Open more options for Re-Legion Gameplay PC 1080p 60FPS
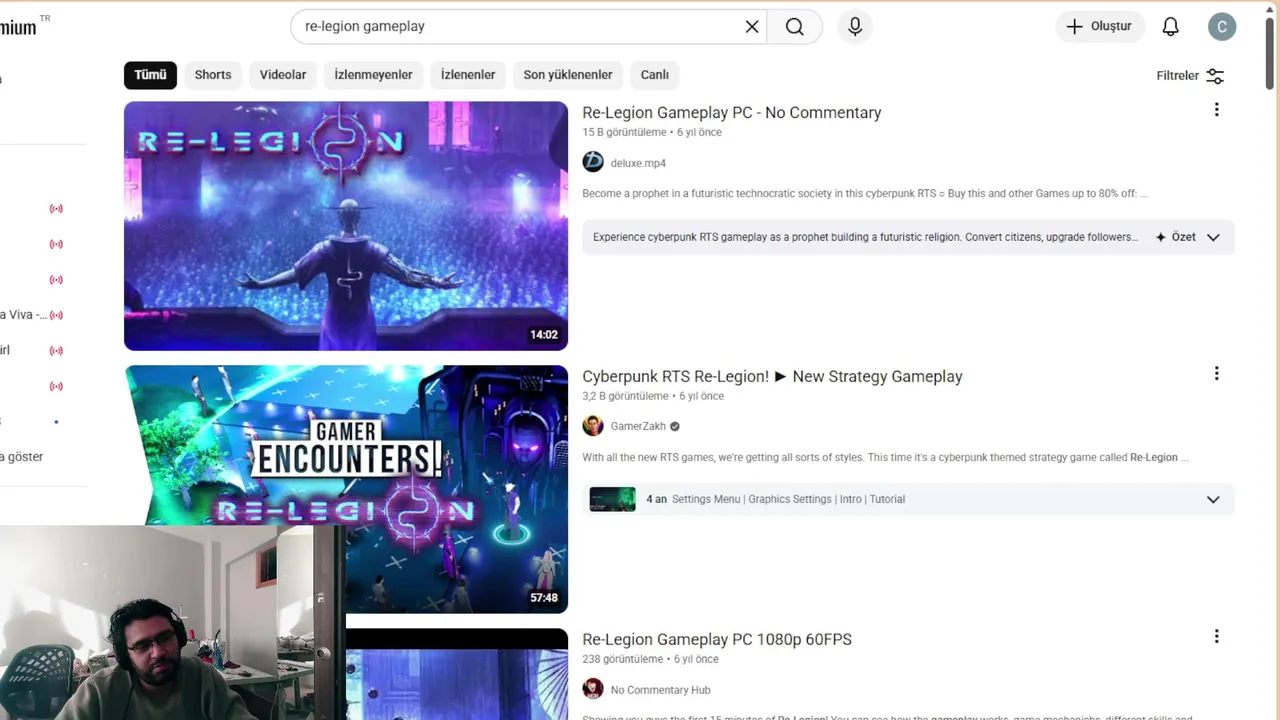Image resolution: width=1280 pixels, height=720 pixels. pos(1217,637)
